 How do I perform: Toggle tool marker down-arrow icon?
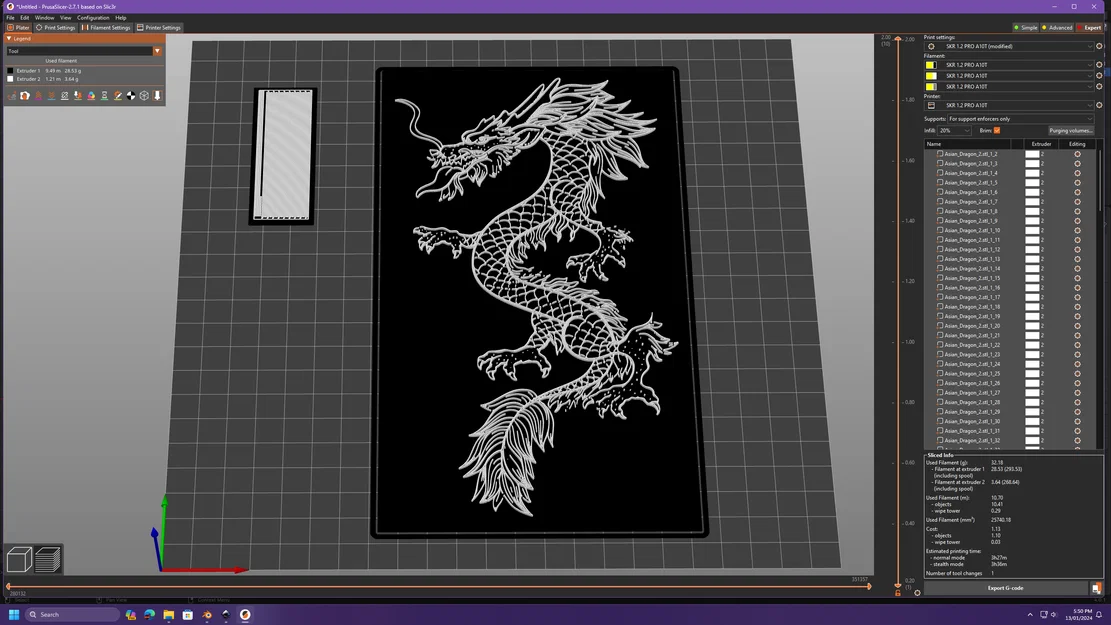click(x=157, y=96)
